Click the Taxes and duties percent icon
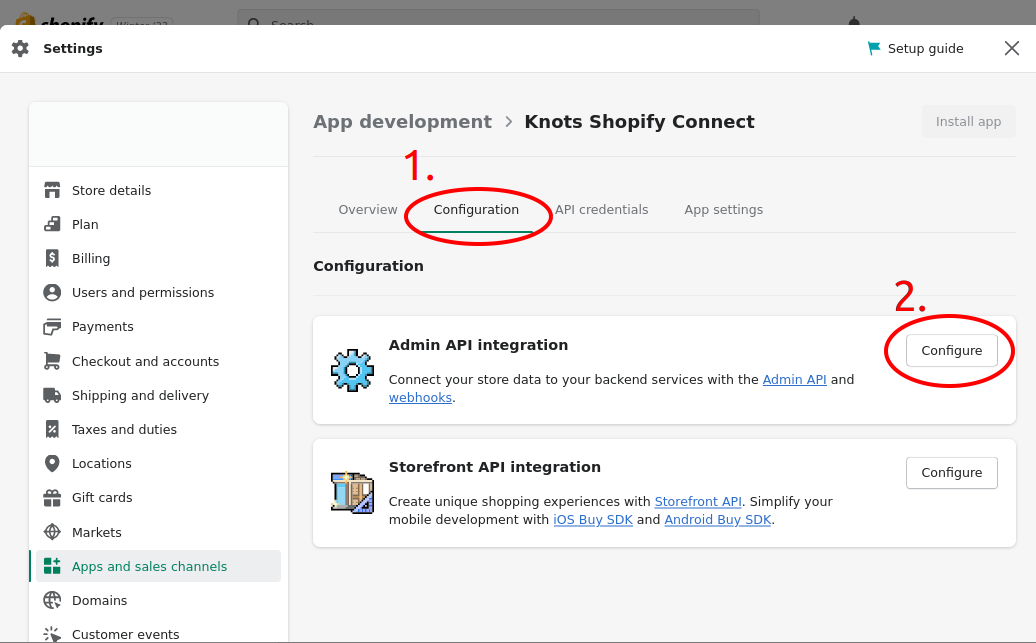1036x643 pixels. pyautogui.click(x=52, y=430)
